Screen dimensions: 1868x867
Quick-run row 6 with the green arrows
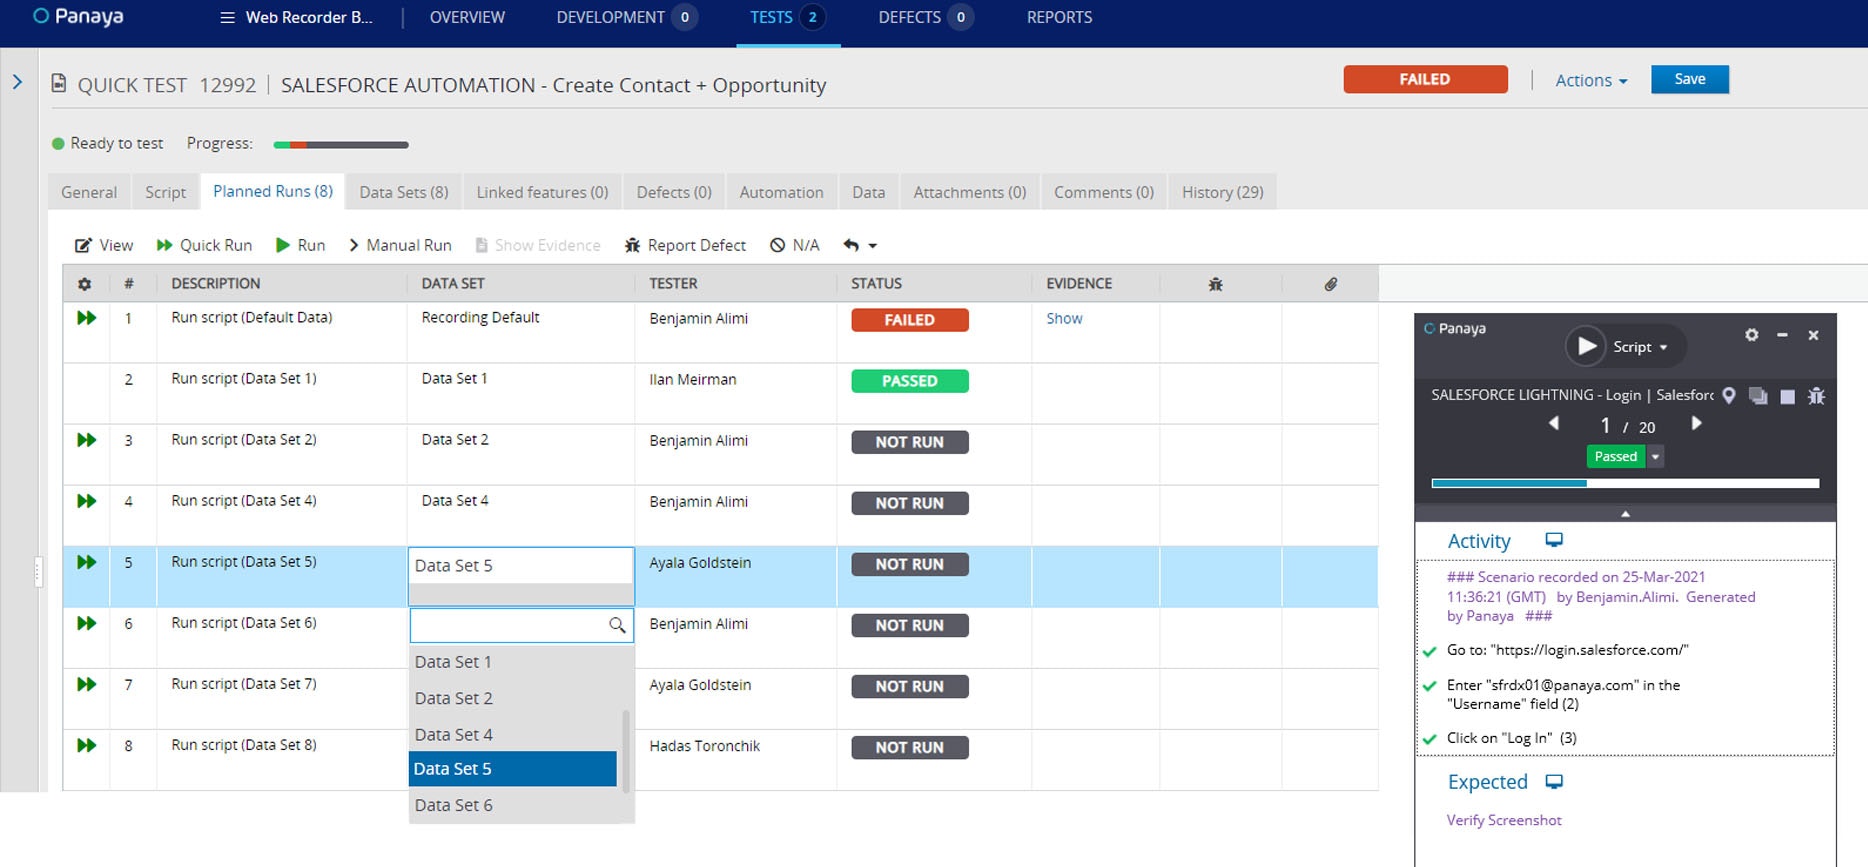[87, 622]
